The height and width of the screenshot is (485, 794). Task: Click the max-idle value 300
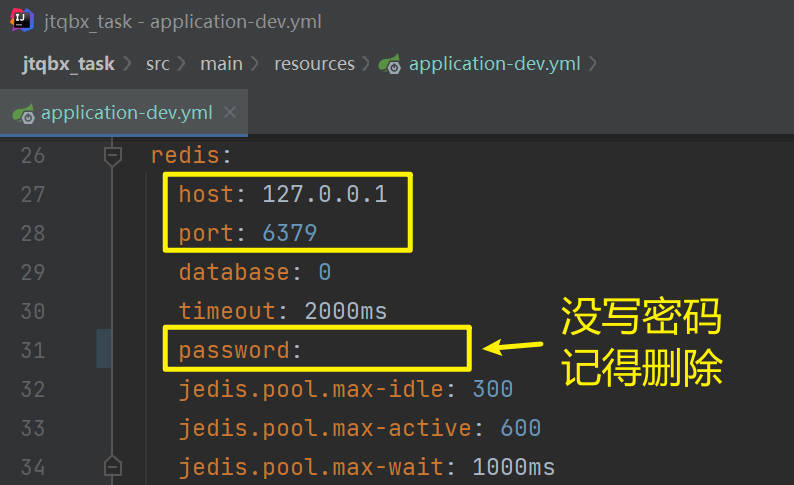pos(493,389)
